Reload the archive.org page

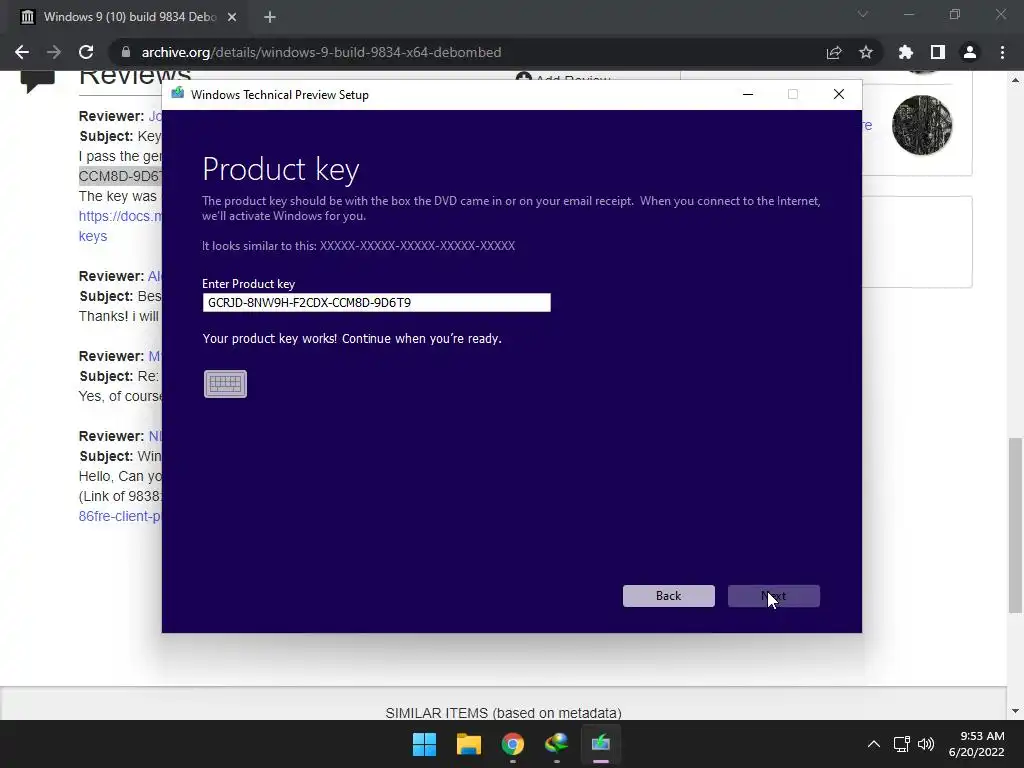pos(86,52)
